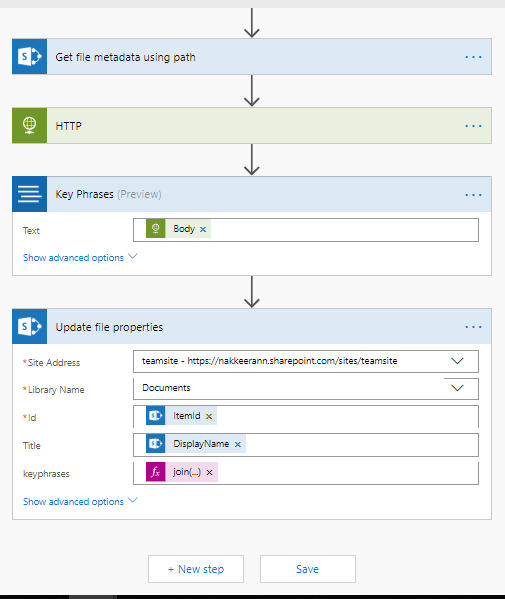Click inside the keyphrases input field
The image size is (505, 599).
(306, 473)
